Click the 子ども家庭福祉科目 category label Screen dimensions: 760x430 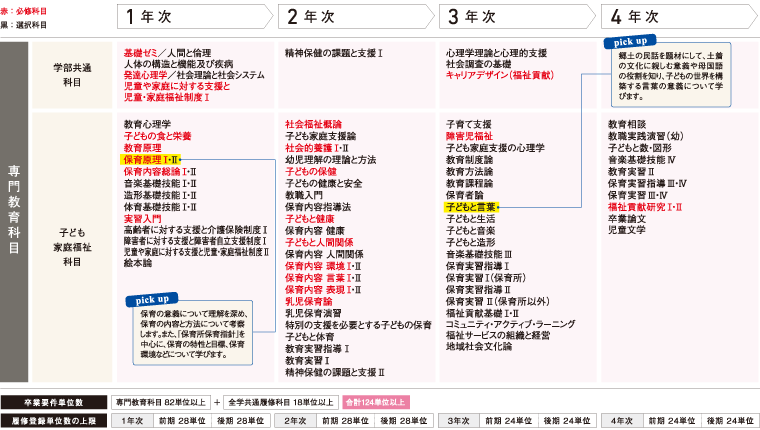pos(72,247)
